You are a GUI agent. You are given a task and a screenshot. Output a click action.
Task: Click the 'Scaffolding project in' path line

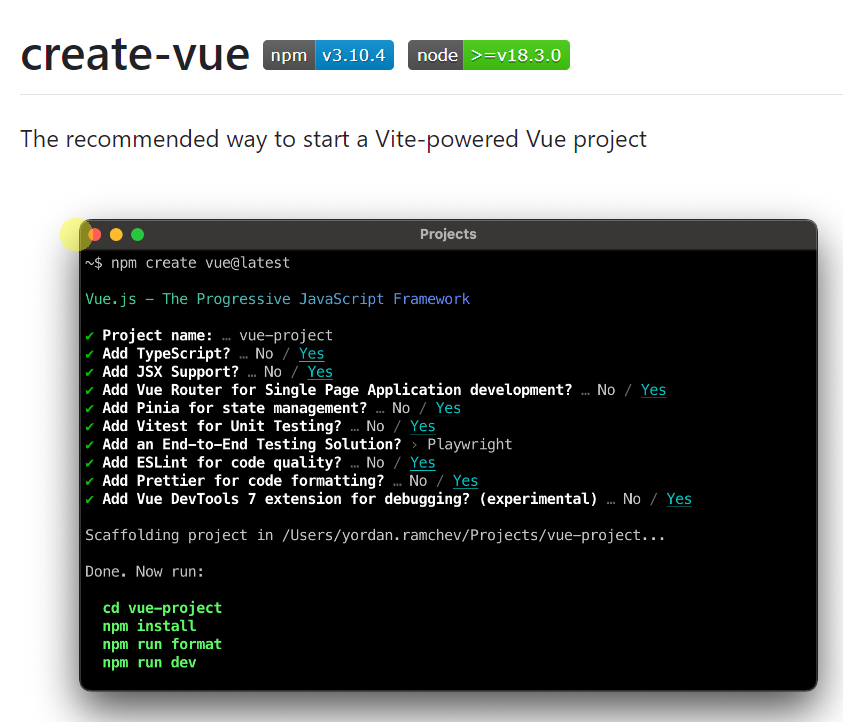[x=375, y=535]
